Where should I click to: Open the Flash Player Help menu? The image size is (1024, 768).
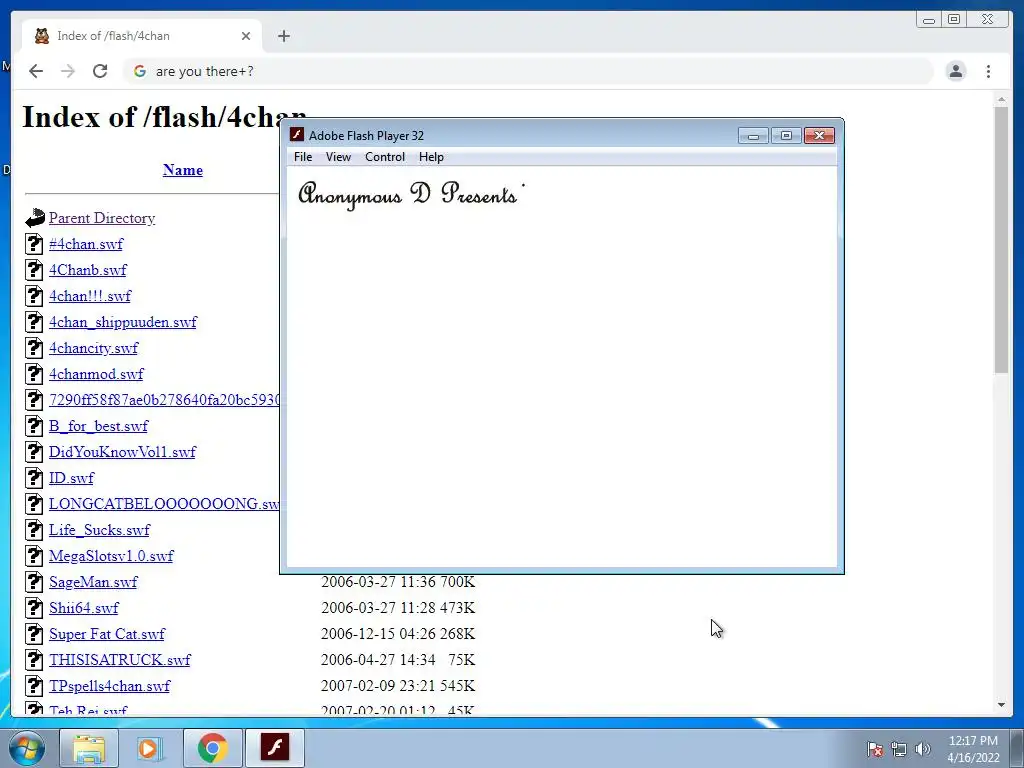pyautogui.click(x=431, y=157)
